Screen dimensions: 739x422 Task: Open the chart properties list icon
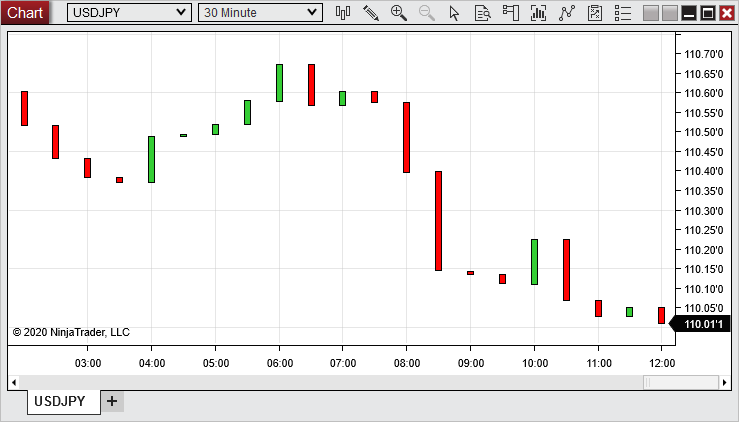coord(622,13)
